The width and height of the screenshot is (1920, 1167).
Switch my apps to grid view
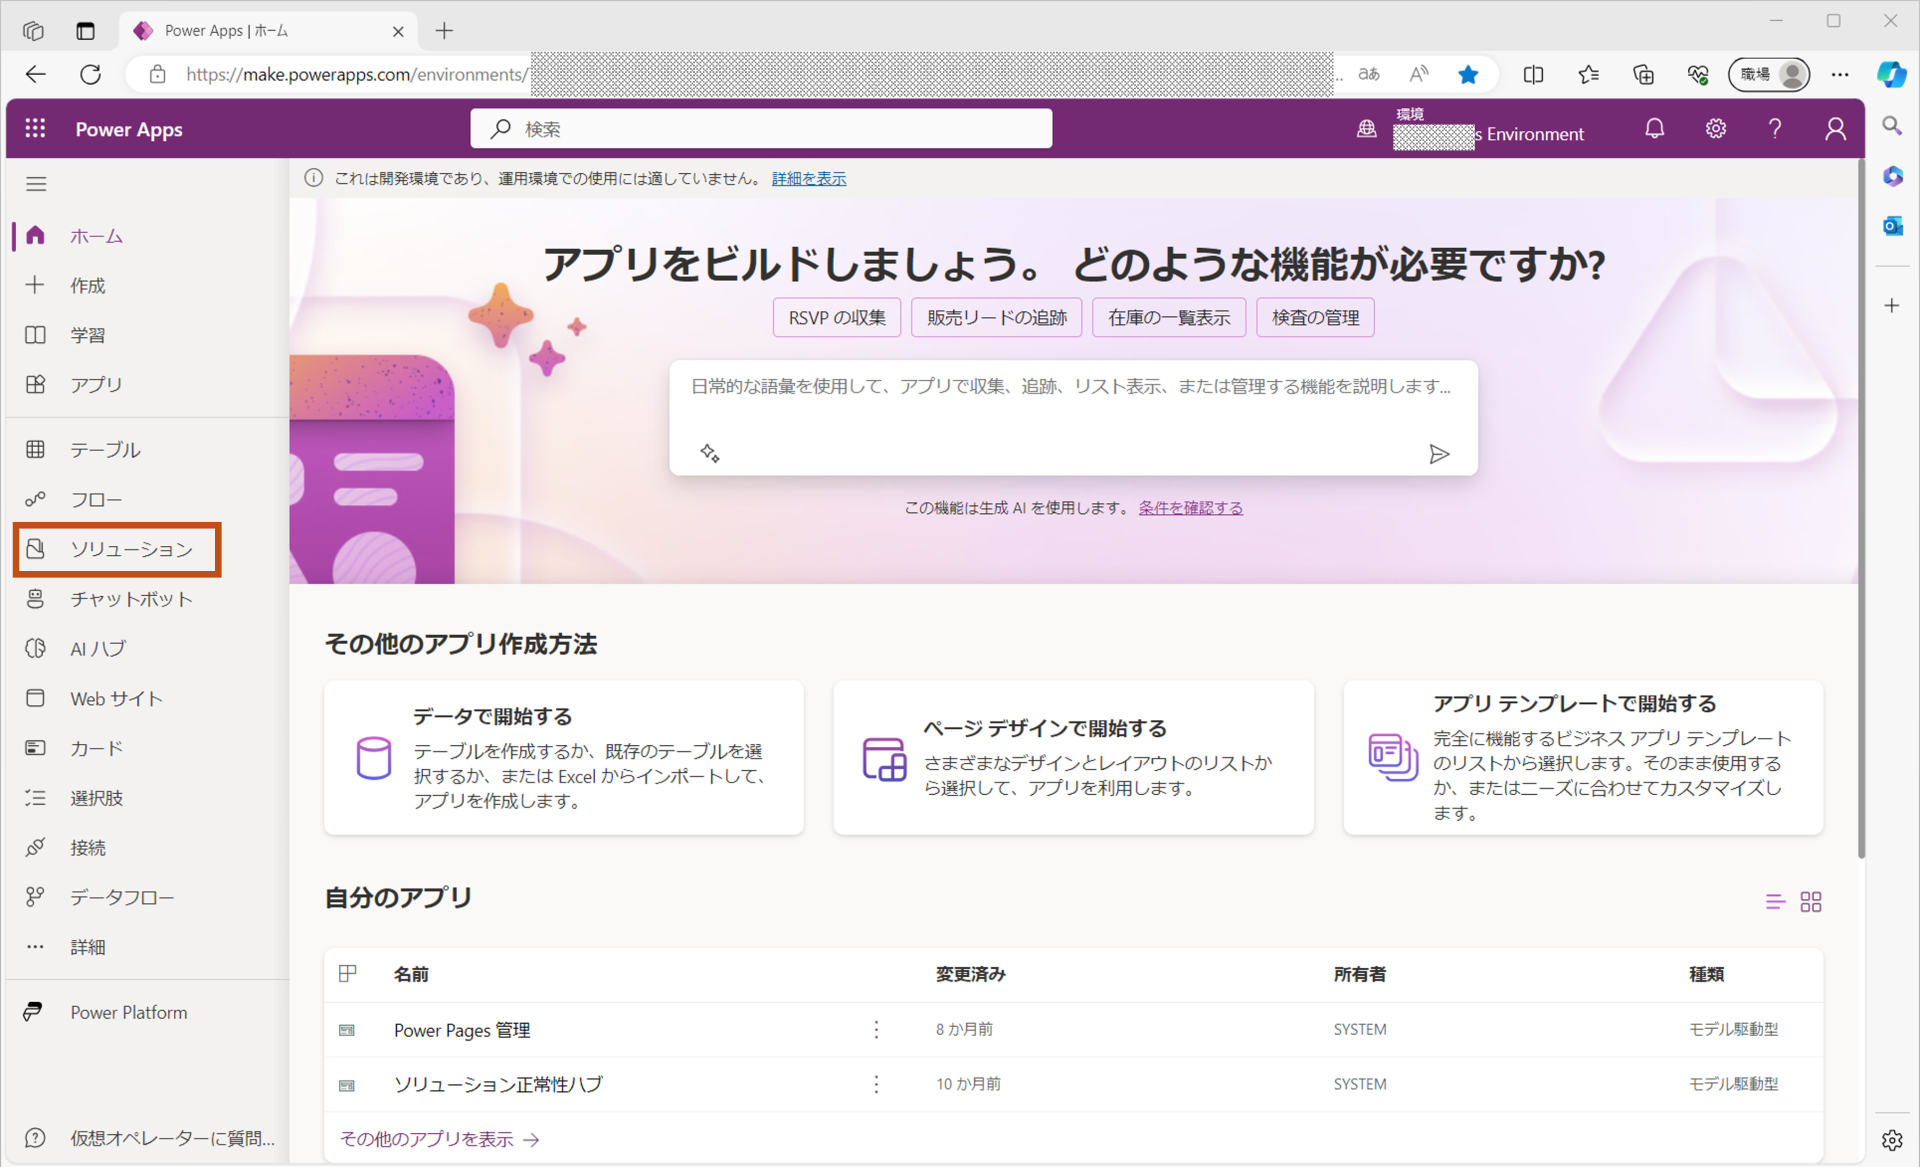point(1811,902)
